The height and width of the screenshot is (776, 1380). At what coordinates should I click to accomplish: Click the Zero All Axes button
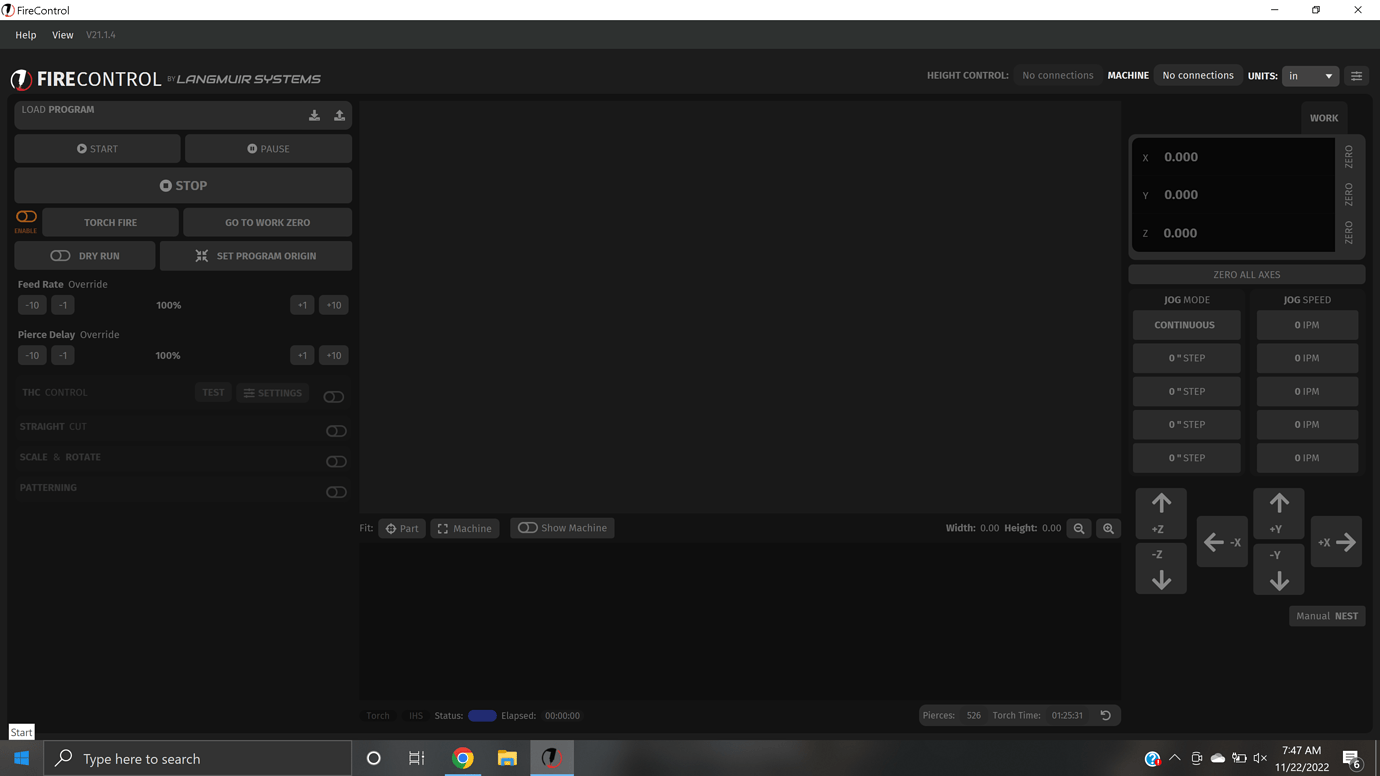1246,274
